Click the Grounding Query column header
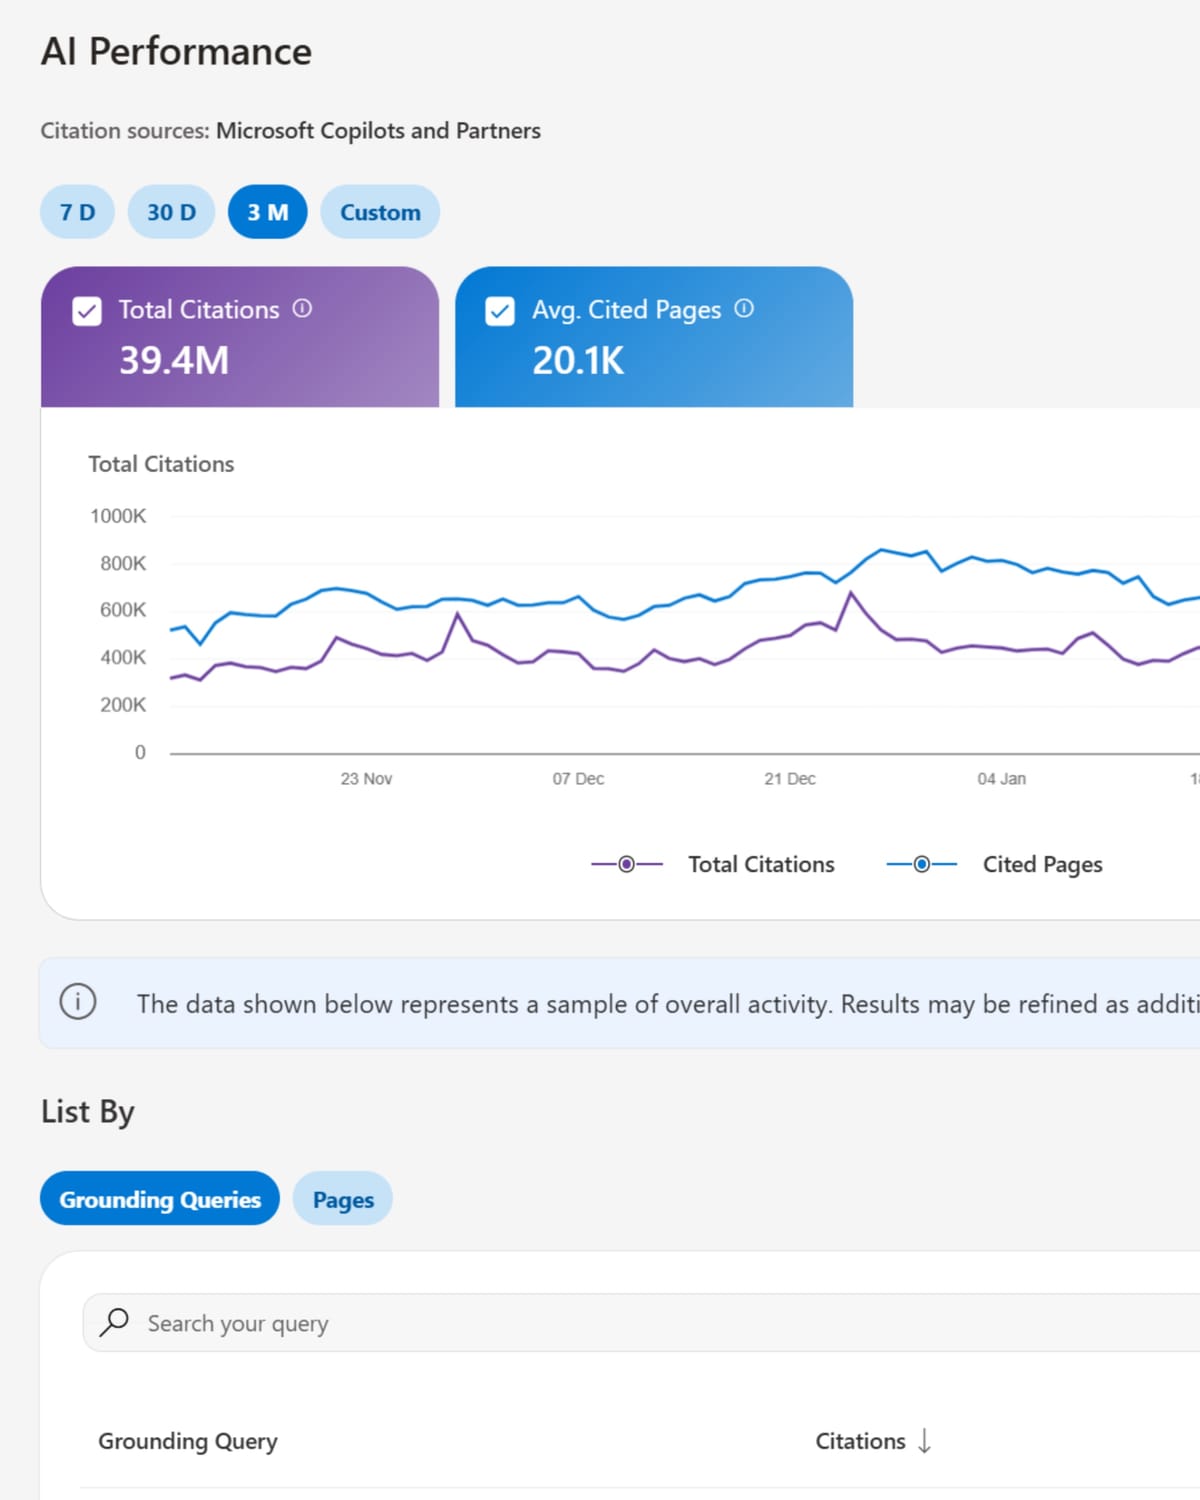Screen dimensions: 1200x1500 [187, 1441]
